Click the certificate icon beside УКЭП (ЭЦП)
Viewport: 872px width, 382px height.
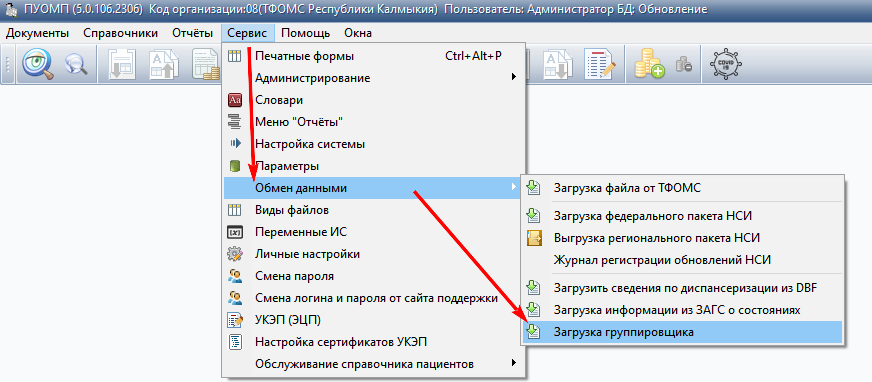[x=235, y=320]
